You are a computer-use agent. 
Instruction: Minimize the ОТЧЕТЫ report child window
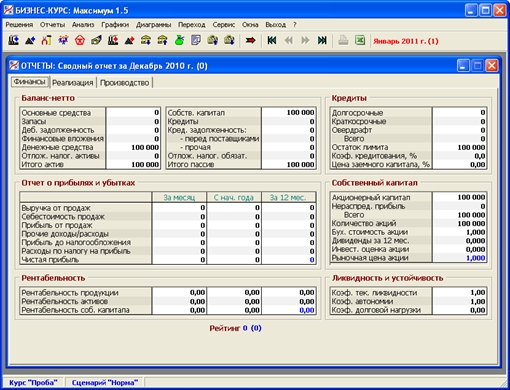pos(463,66)
